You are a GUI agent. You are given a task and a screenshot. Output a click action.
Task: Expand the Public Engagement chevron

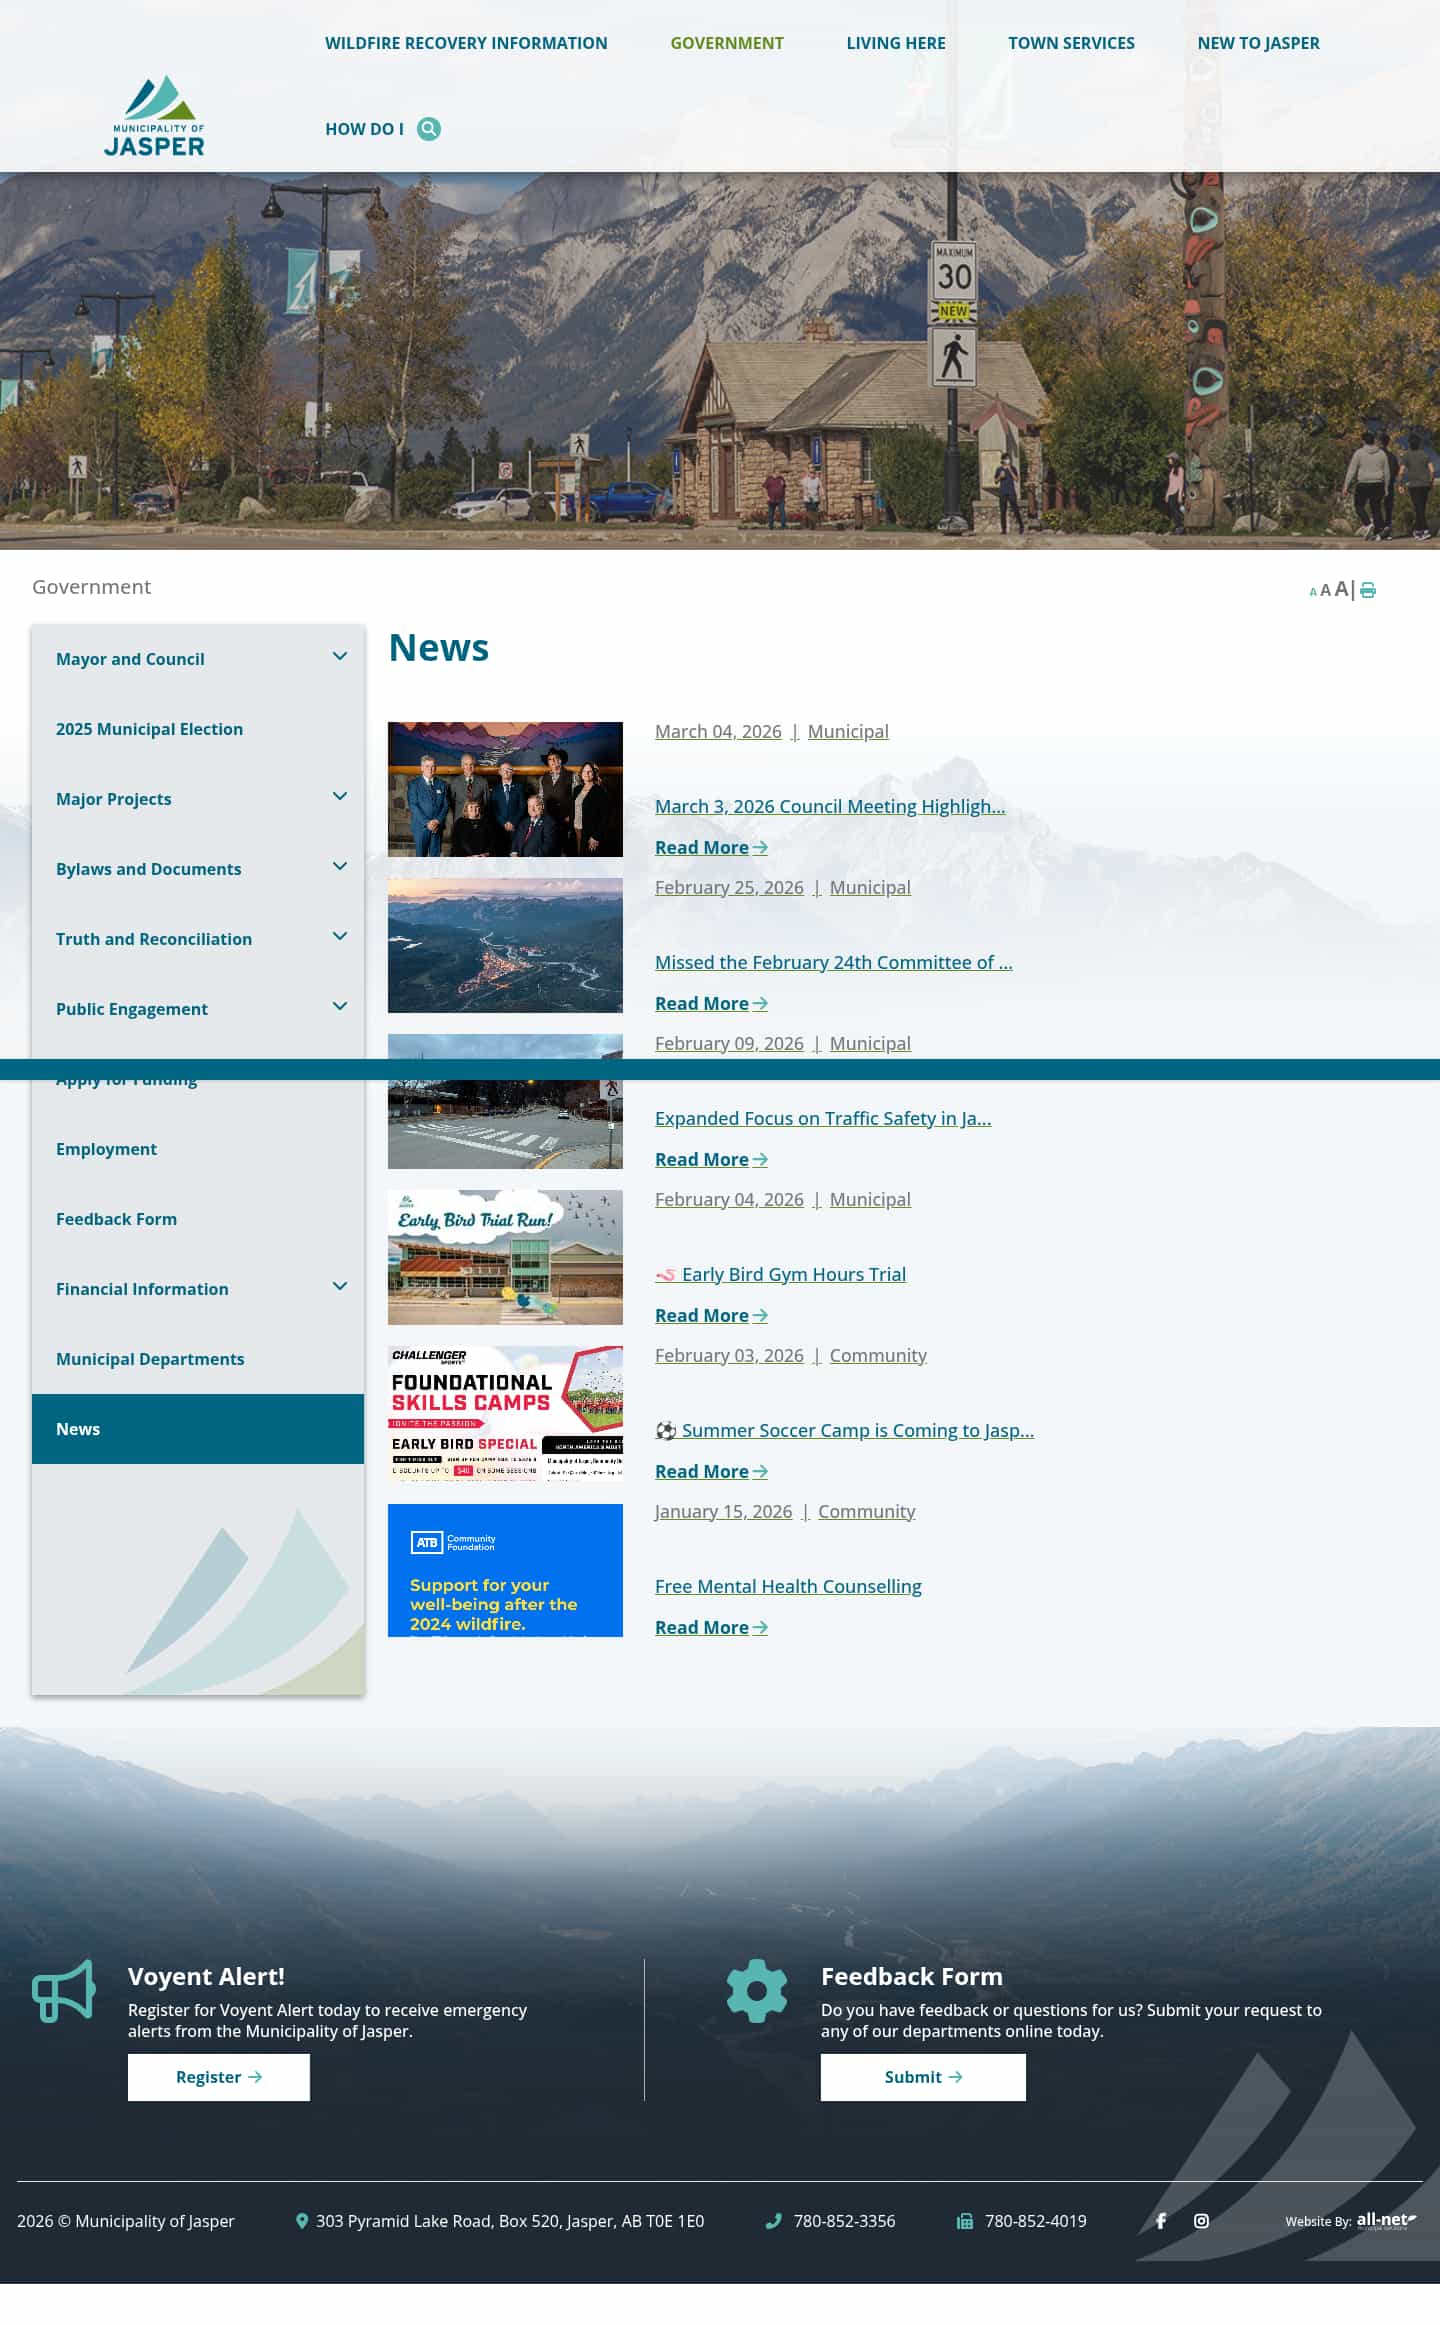tap(340, 1006)
